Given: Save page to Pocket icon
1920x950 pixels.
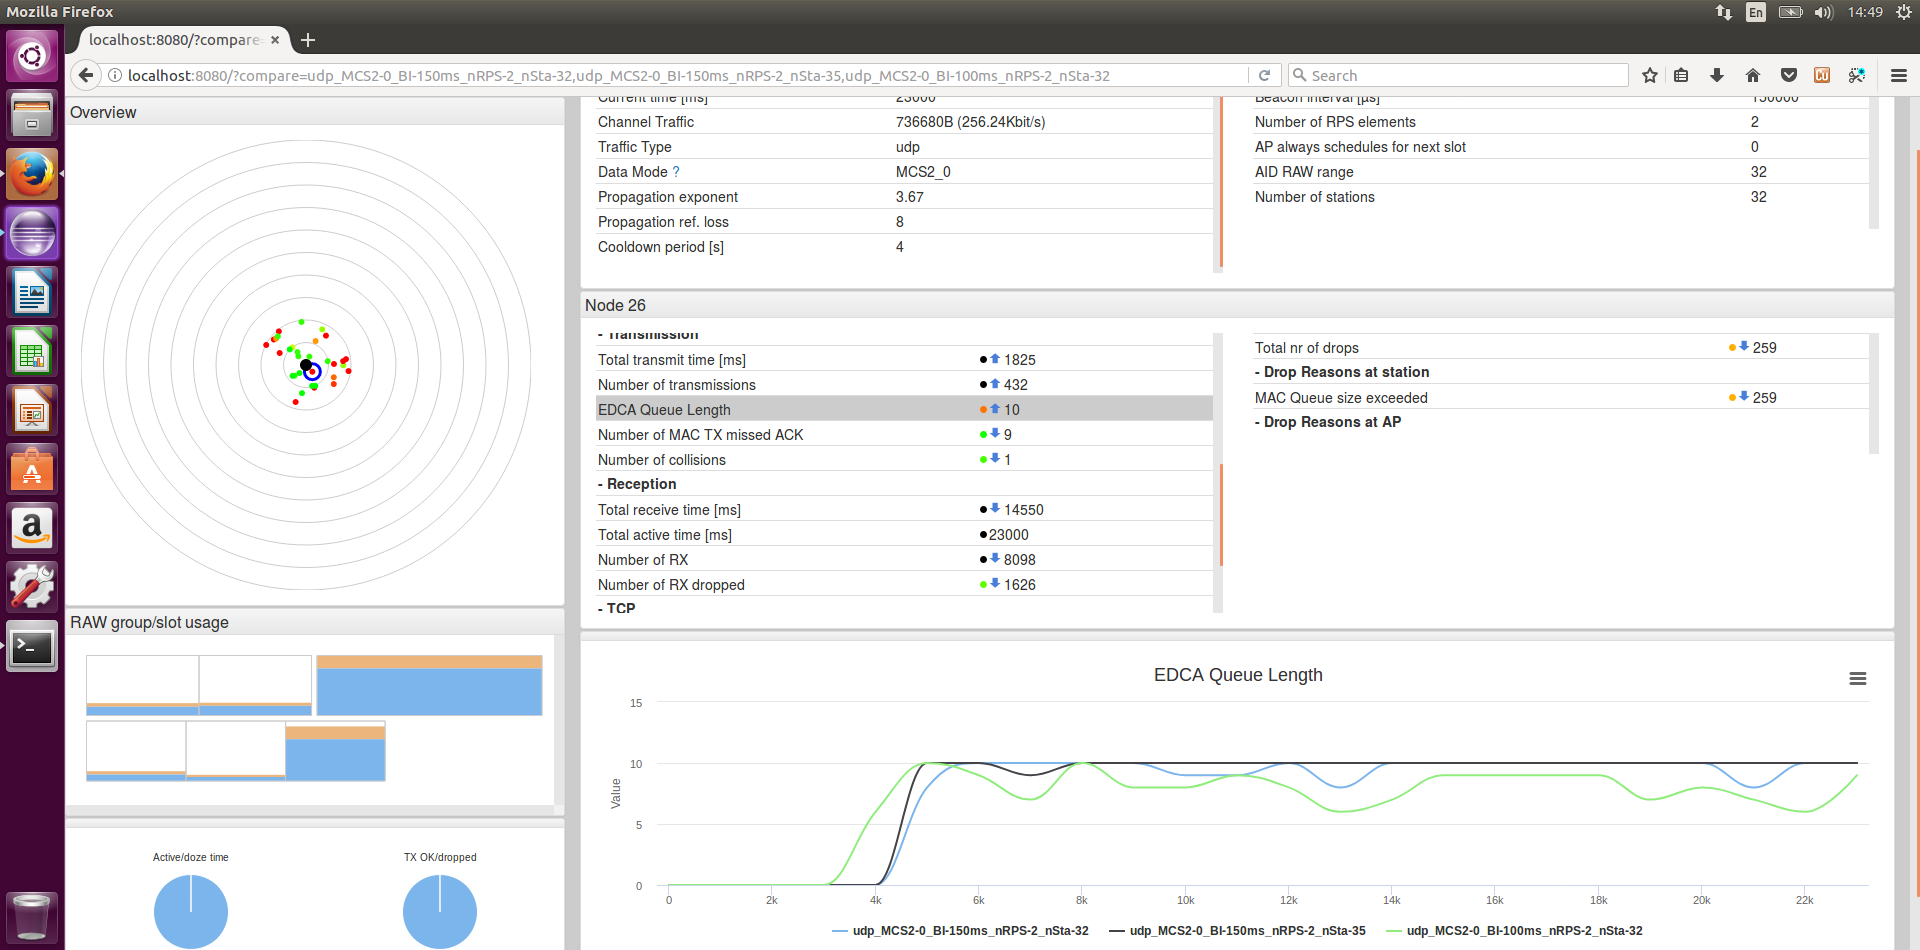Looking at the screenshot, I should click(1789, 75).
